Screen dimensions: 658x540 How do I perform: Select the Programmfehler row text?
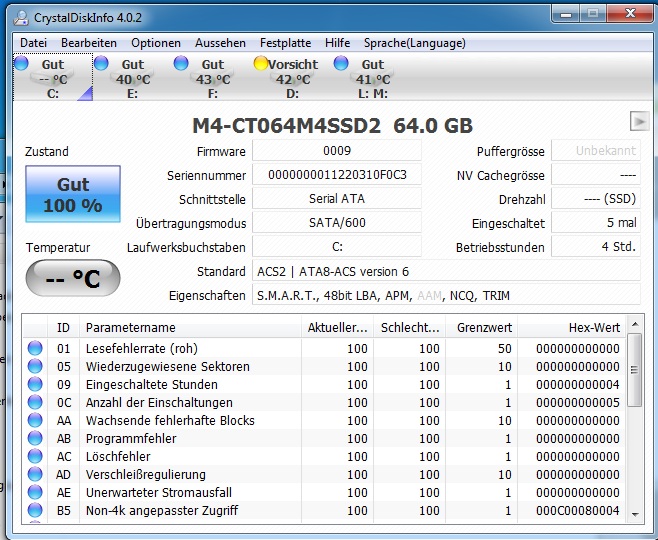[131, 439]
